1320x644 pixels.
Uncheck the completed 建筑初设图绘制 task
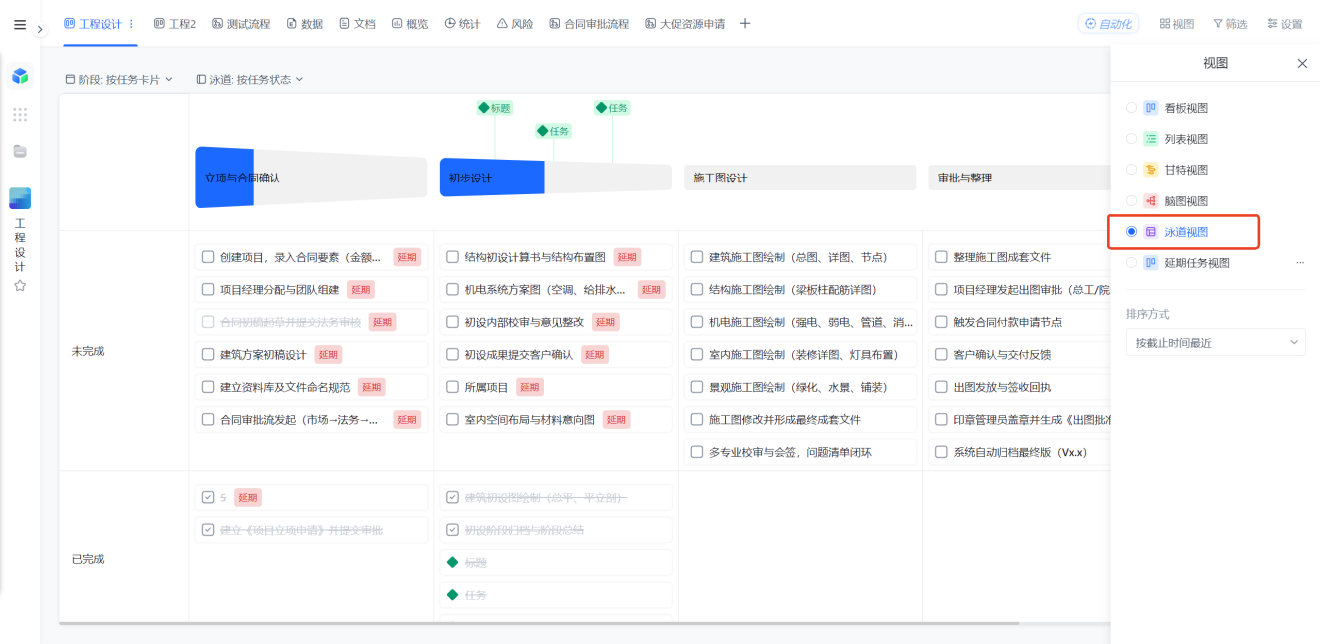(x=453, y=497)
